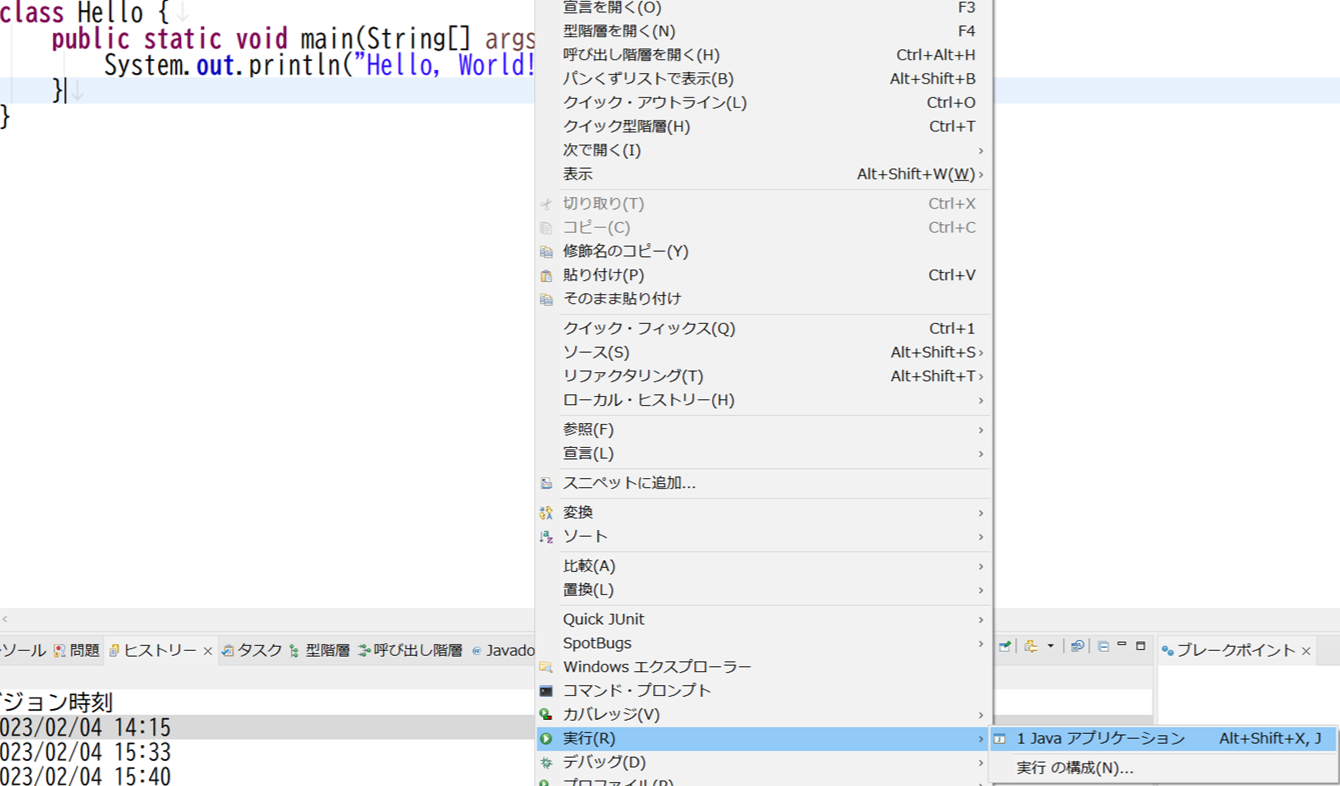Click the Breakpoints tab double-dot icon
1340x786 pixels.
[1168, 649]
